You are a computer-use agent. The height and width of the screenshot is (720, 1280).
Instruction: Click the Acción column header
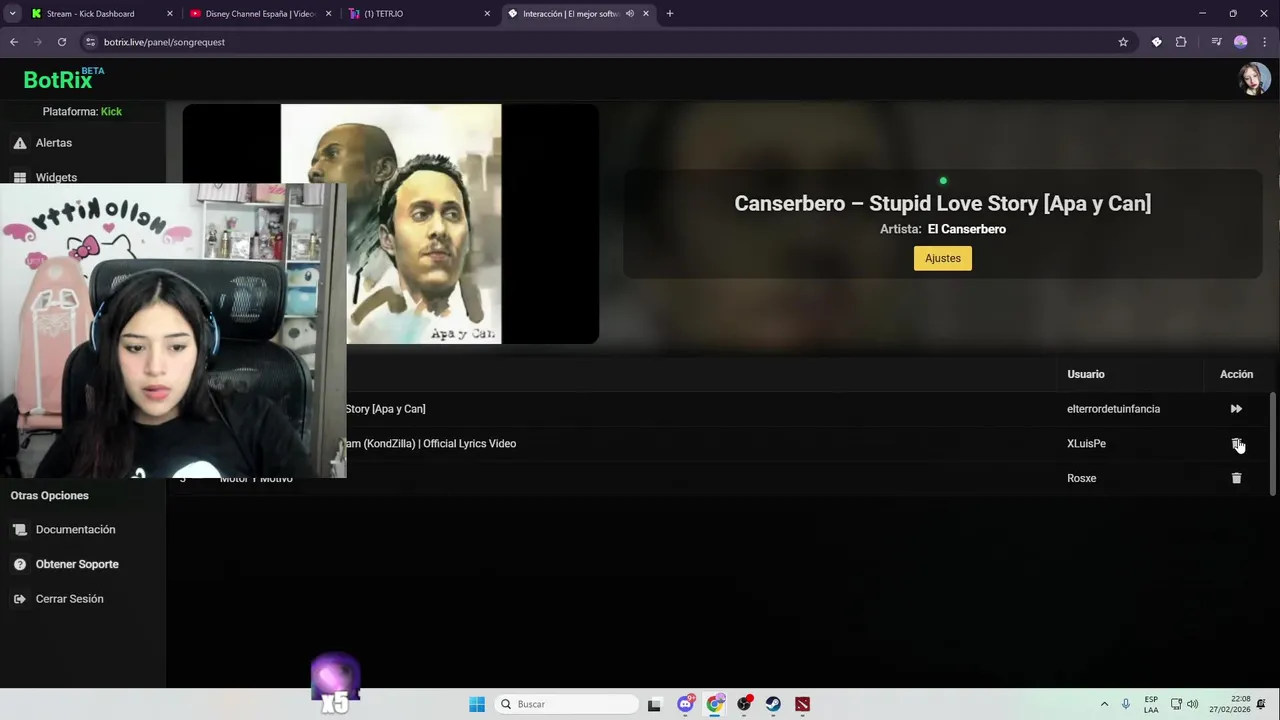pyautogui.click(x=1236, y=374)
